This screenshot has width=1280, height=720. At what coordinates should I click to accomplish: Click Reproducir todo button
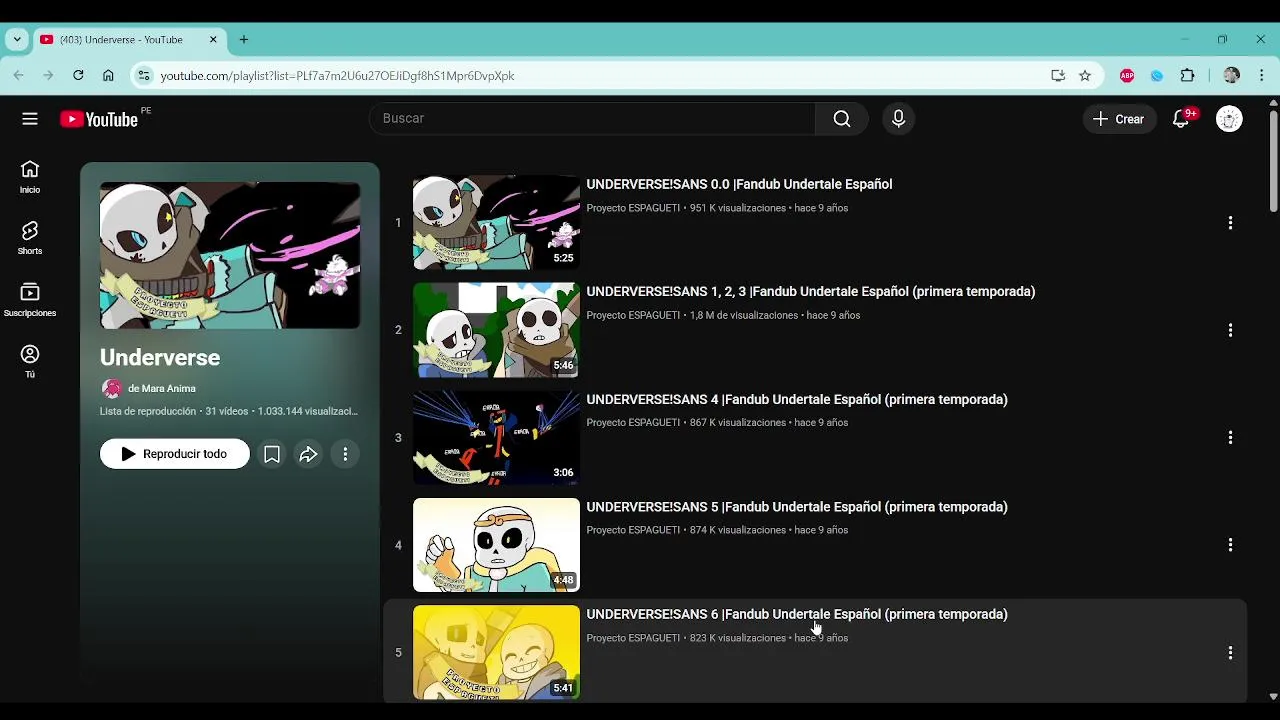pyautogui.click(x=175, y=454)
